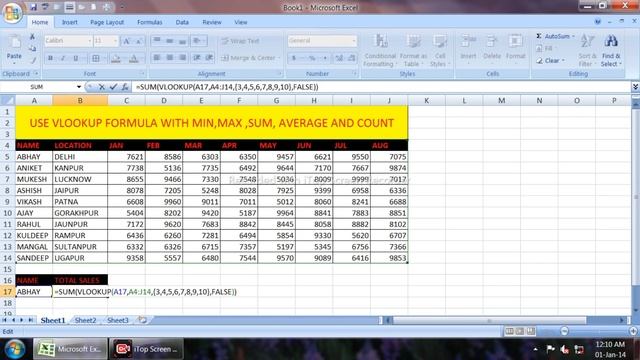Viewport: 640px width, 360px height.
Task: Open the Formulas tab
Action: click(150, 22)
